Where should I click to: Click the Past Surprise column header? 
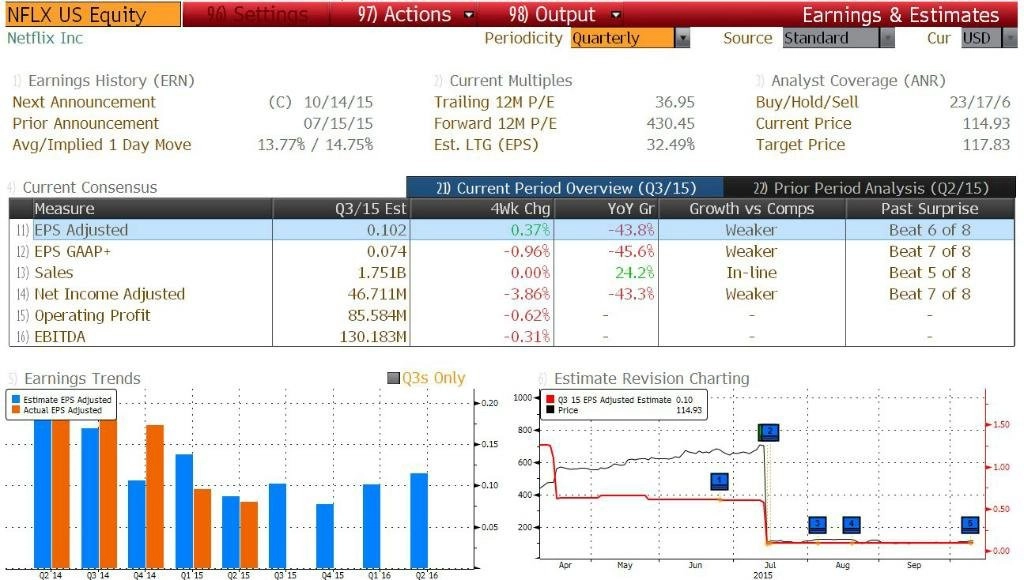pyautogui.click(x=929, y=208)
